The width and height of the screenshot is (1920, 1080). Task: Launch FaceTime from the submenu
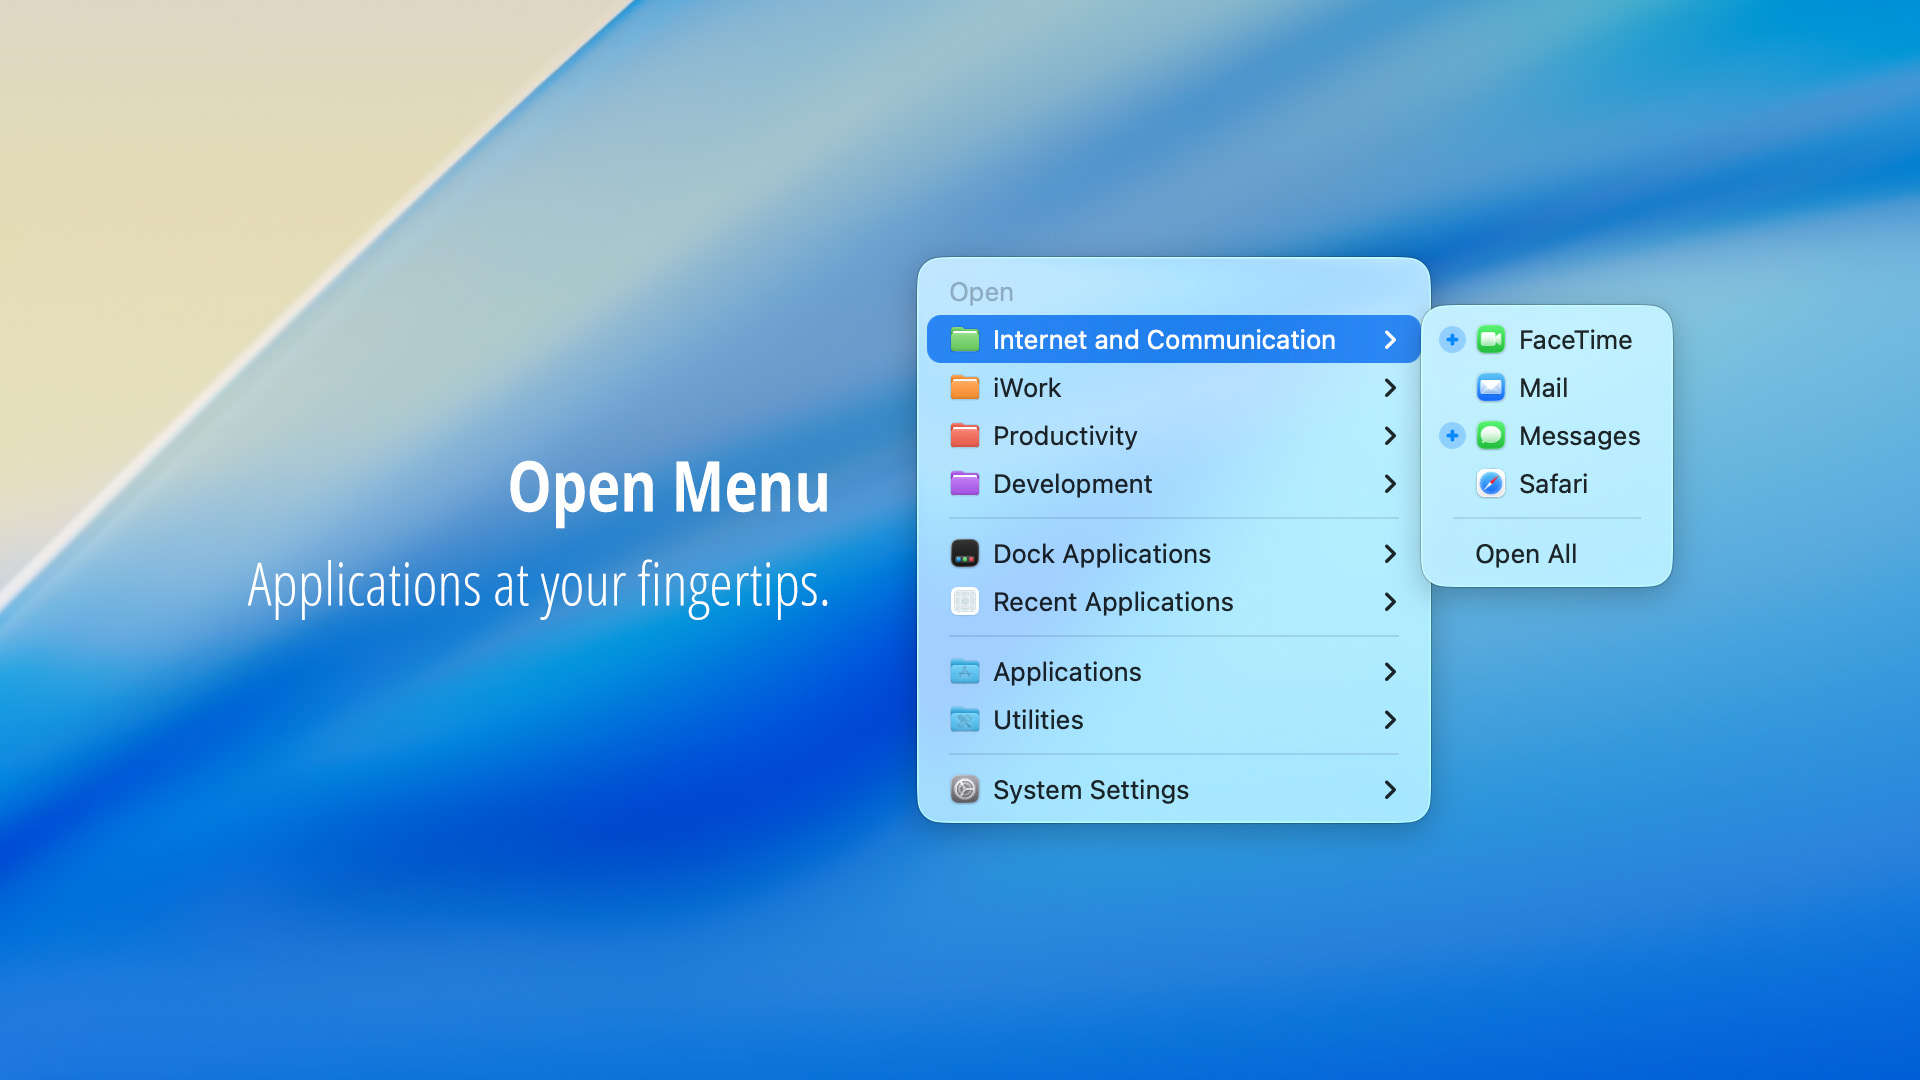coord(1546,340)
